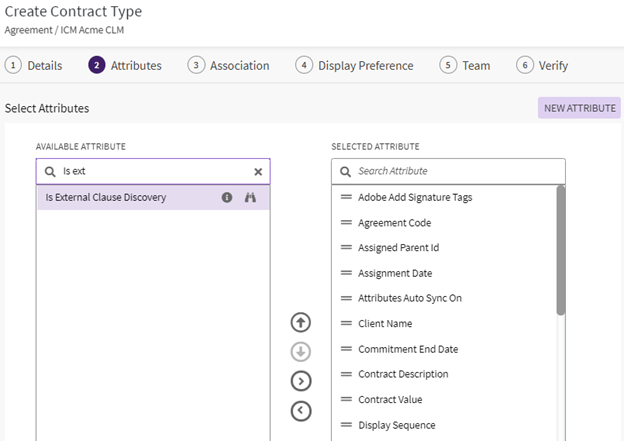Click the binoculars icon on Is External Clause Discovery

pos(251,198)
